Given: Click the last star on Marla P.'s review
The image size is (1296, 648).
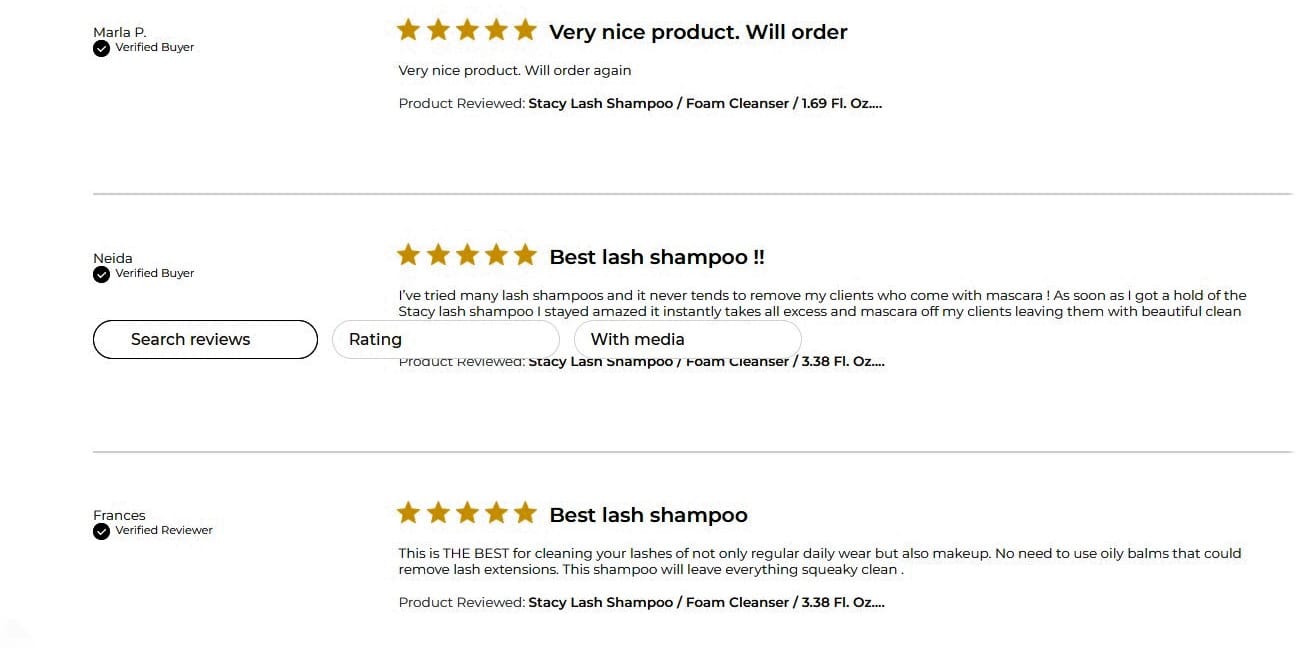Looking at the screenshot, I should coord(525,30).
